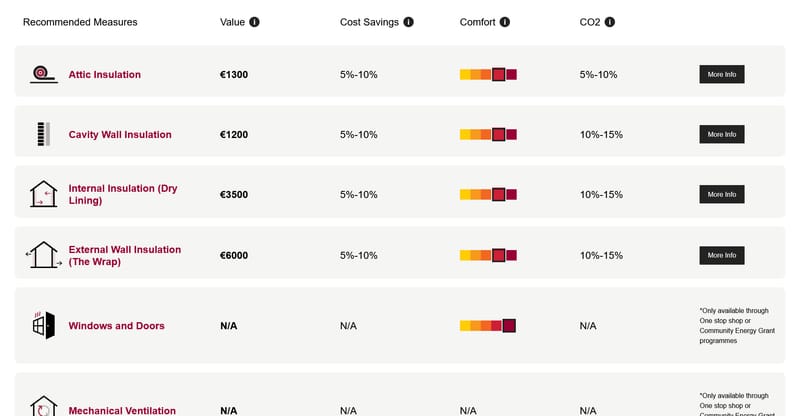Select the Mechanical Ventilation link
The width and height of the screenshot is (800, 416).
coord(122,410)
